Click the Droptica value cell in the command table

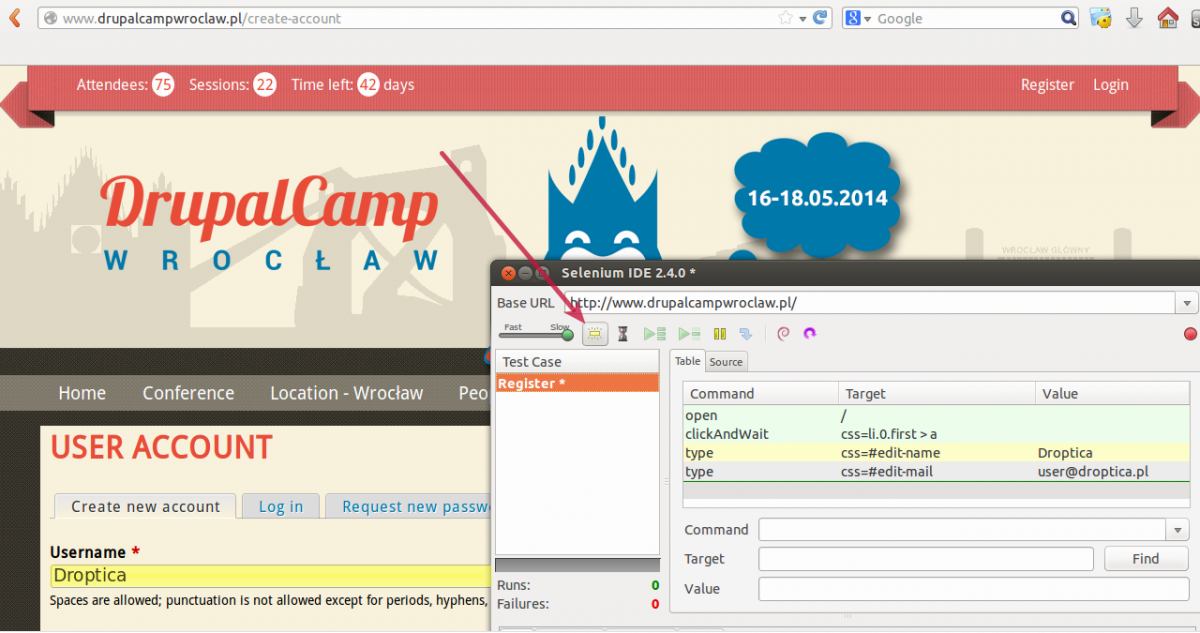(x=1112, y=453)
